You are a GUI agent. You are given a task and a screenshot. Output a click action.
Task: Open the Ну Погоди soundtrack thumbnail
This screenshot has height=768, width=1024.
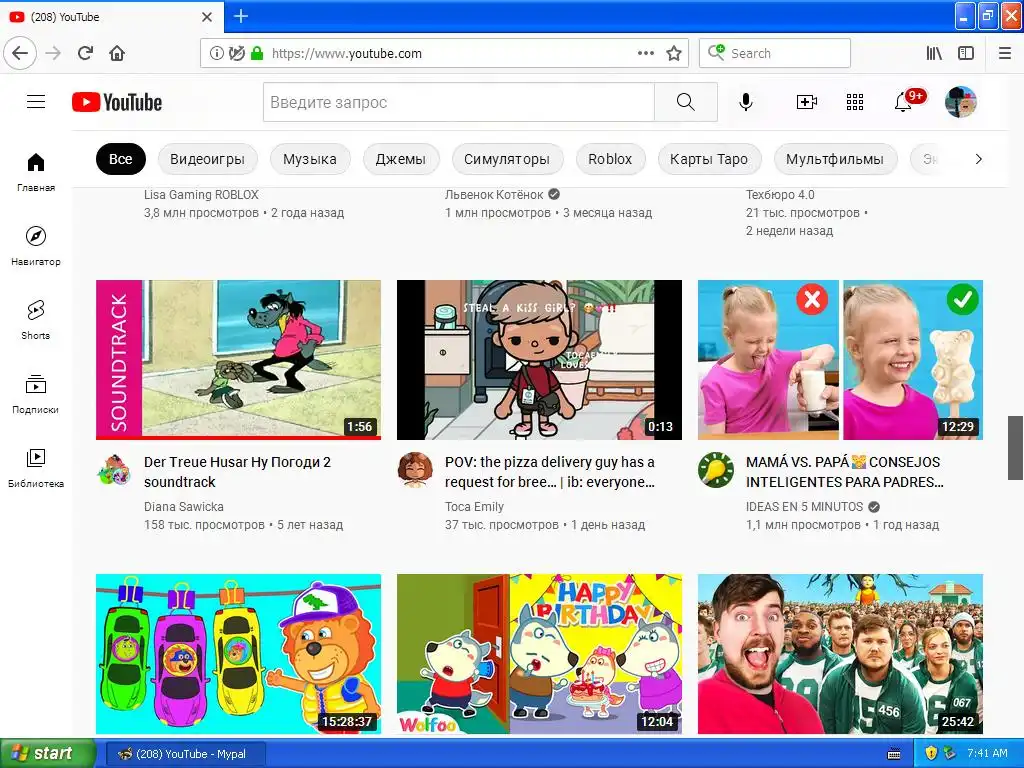pyautogui.click(x=238, y=360)
